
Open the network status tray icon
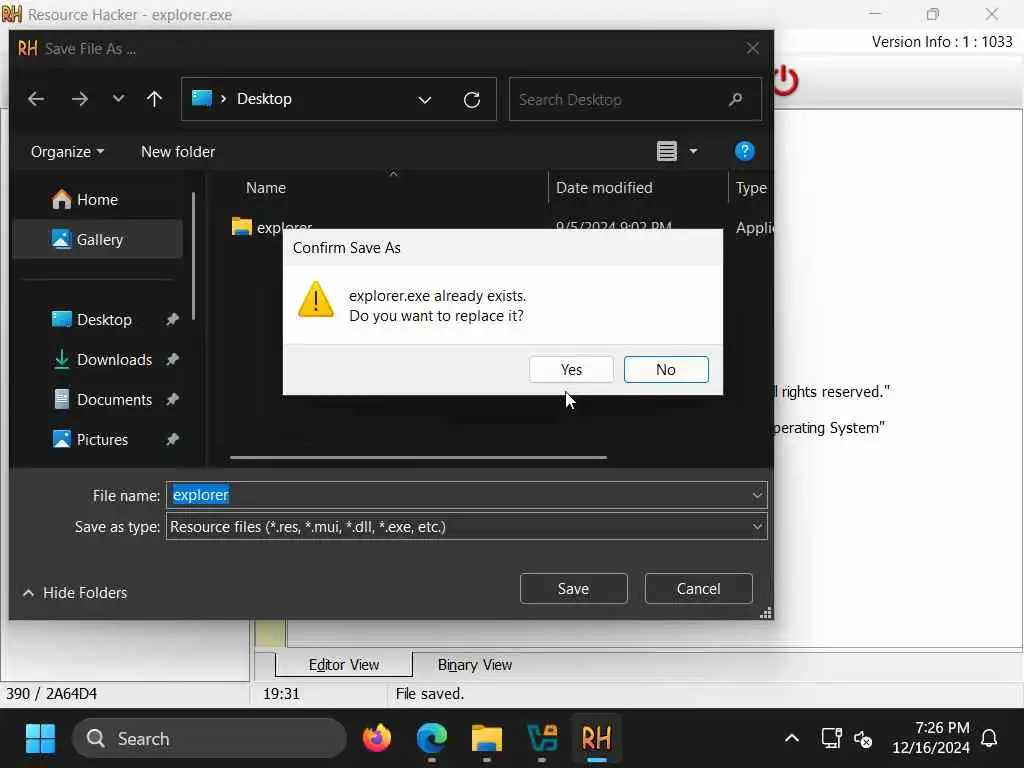831,739
